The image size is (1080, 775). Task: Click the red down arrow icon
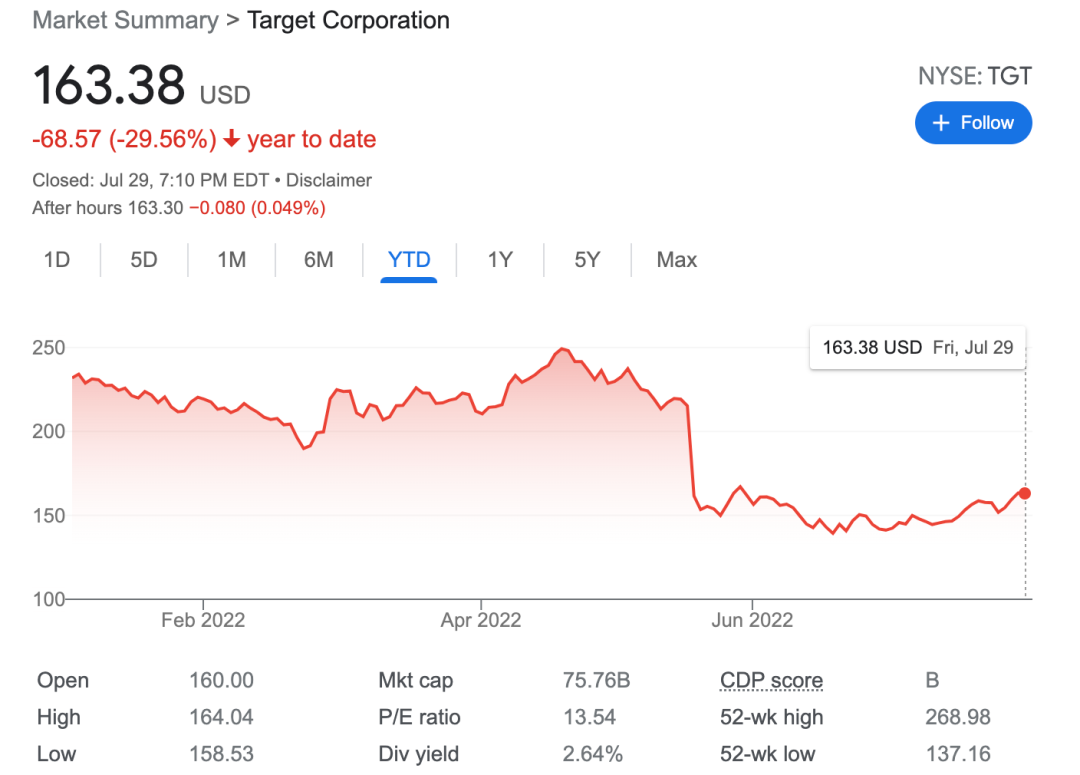coord(232,140)
